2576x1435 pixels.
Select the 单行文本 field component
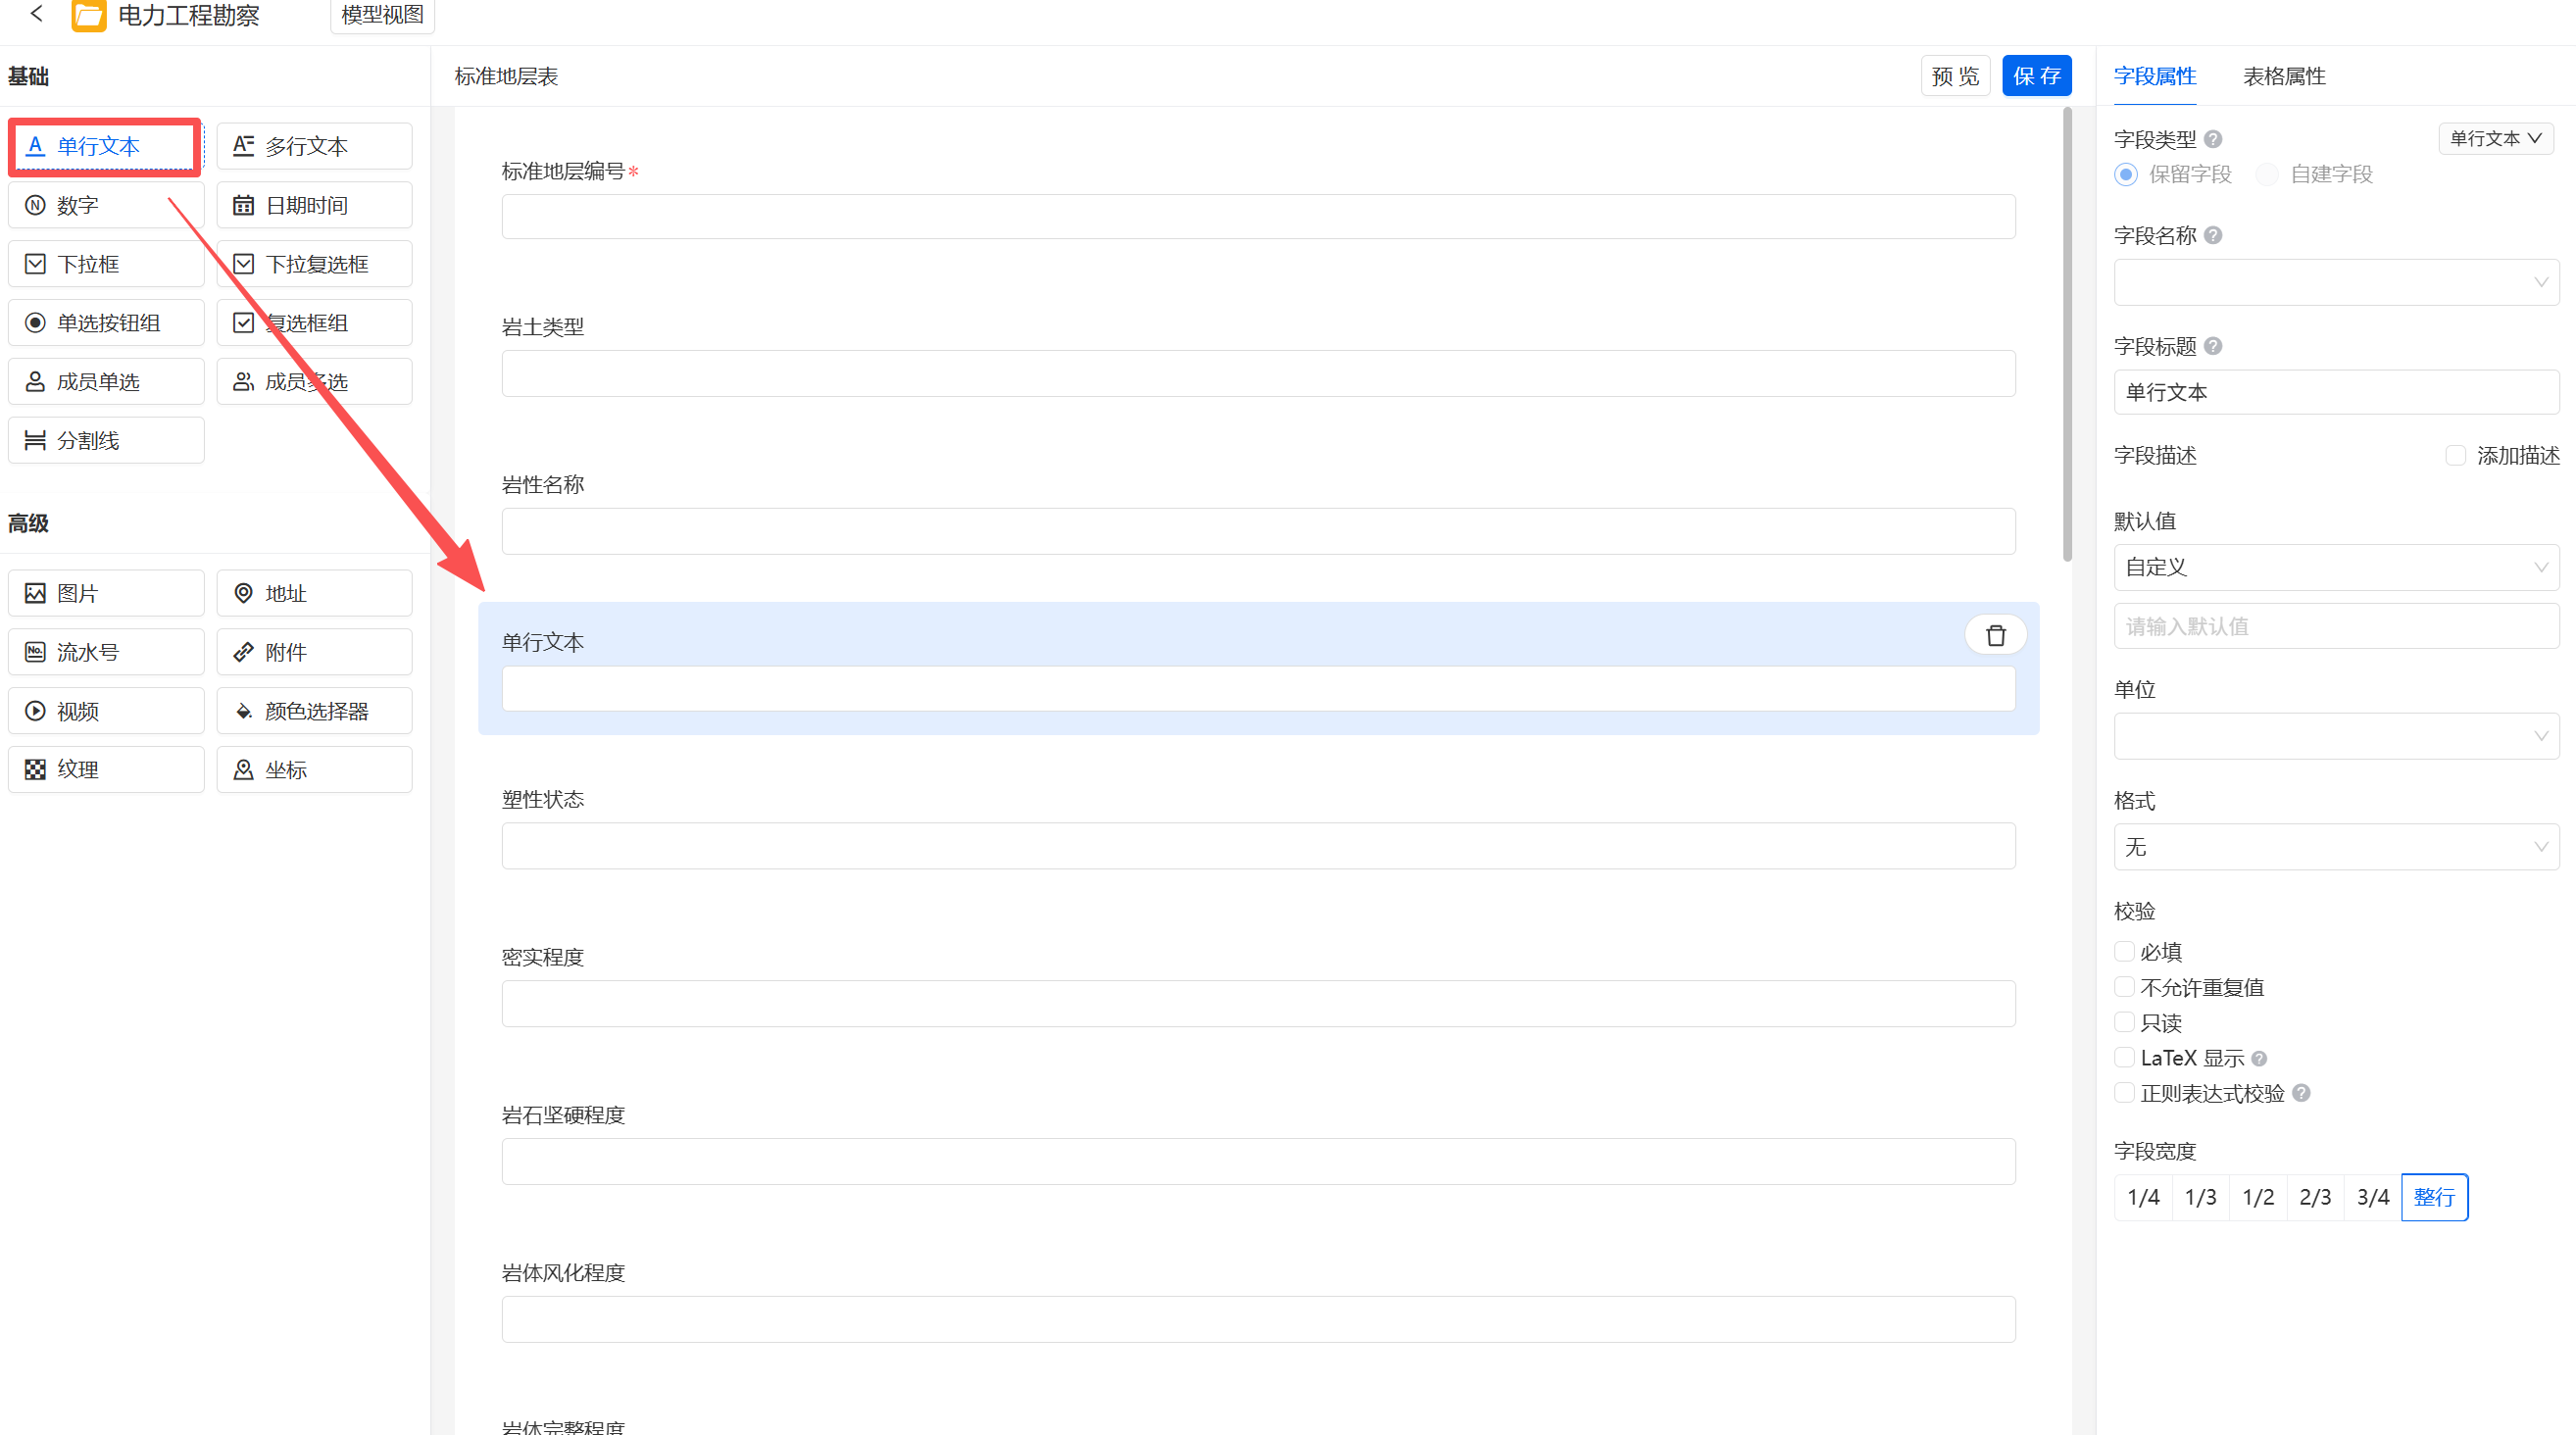point(106,146)
